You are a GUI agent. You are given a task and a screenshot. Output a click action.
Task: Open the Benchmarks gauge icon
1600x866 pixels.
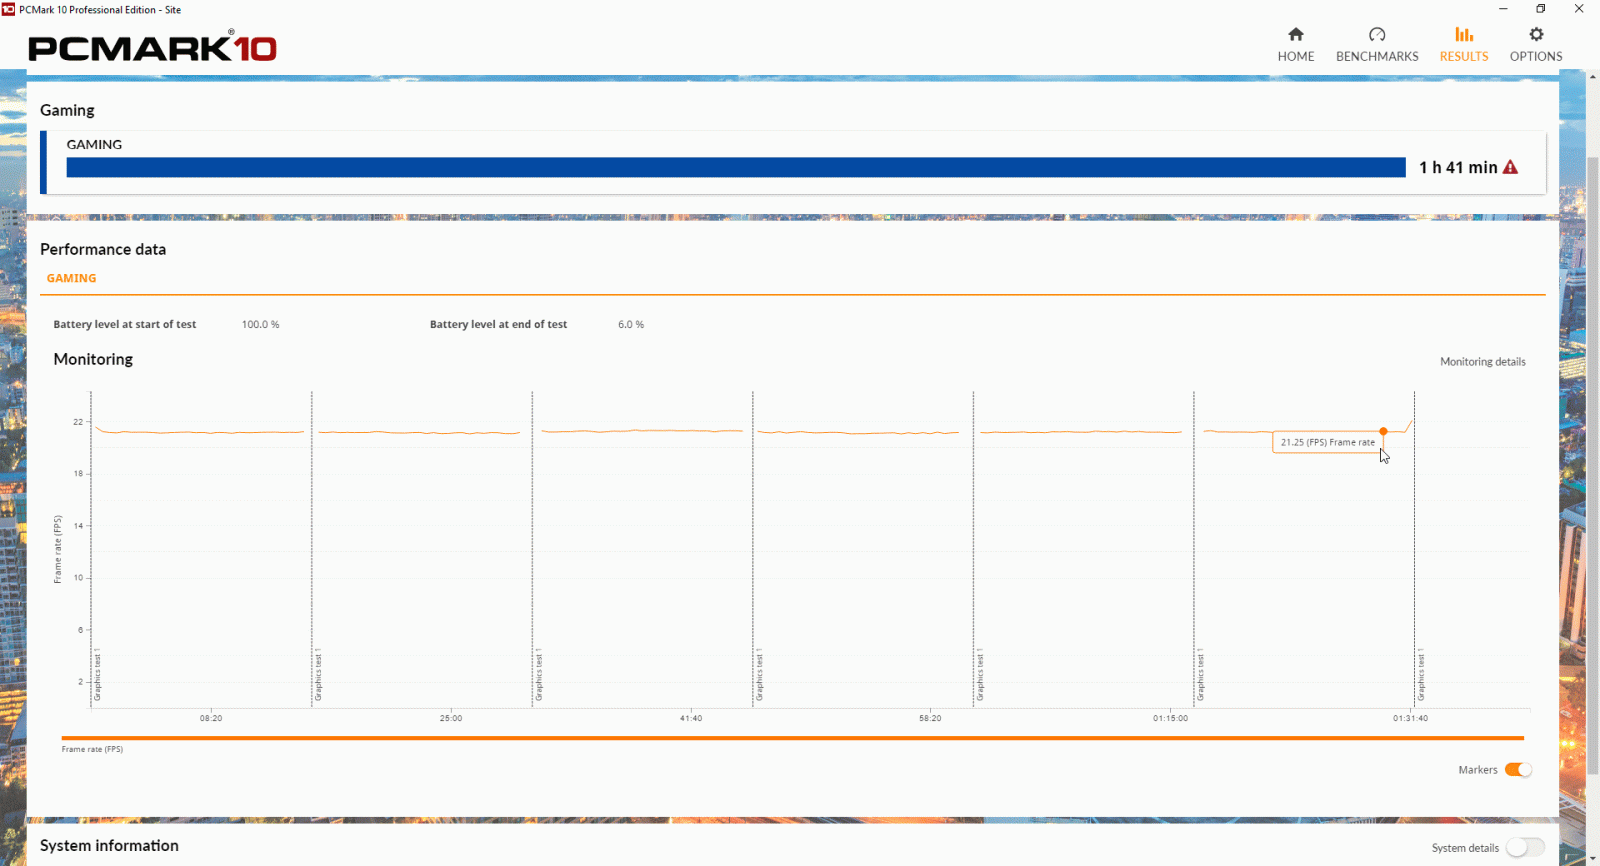1377,35
